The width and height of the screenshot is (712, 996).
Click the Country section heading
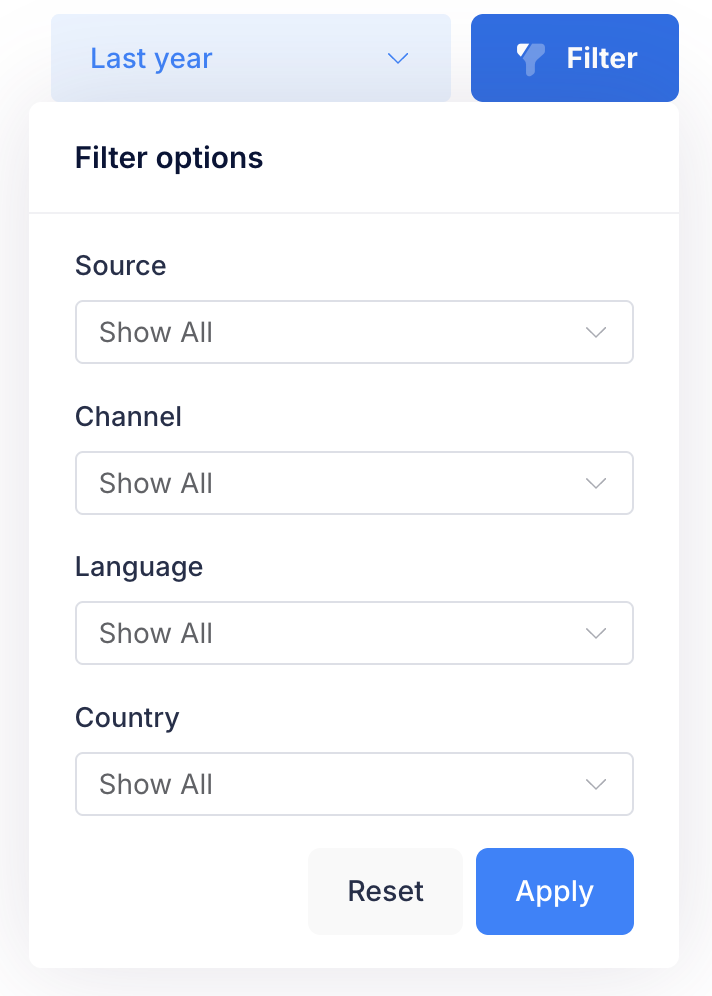127,718
